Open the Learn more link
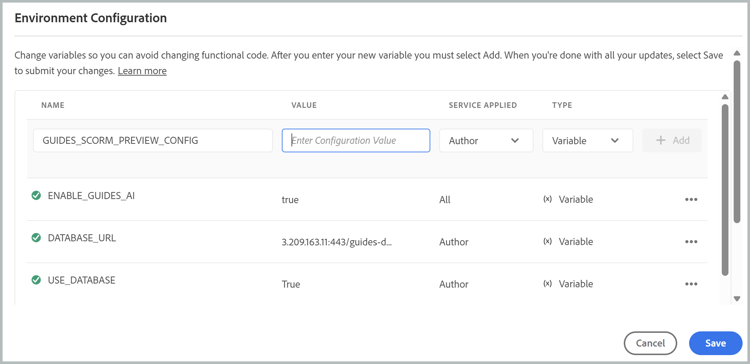 pos(142,71)
